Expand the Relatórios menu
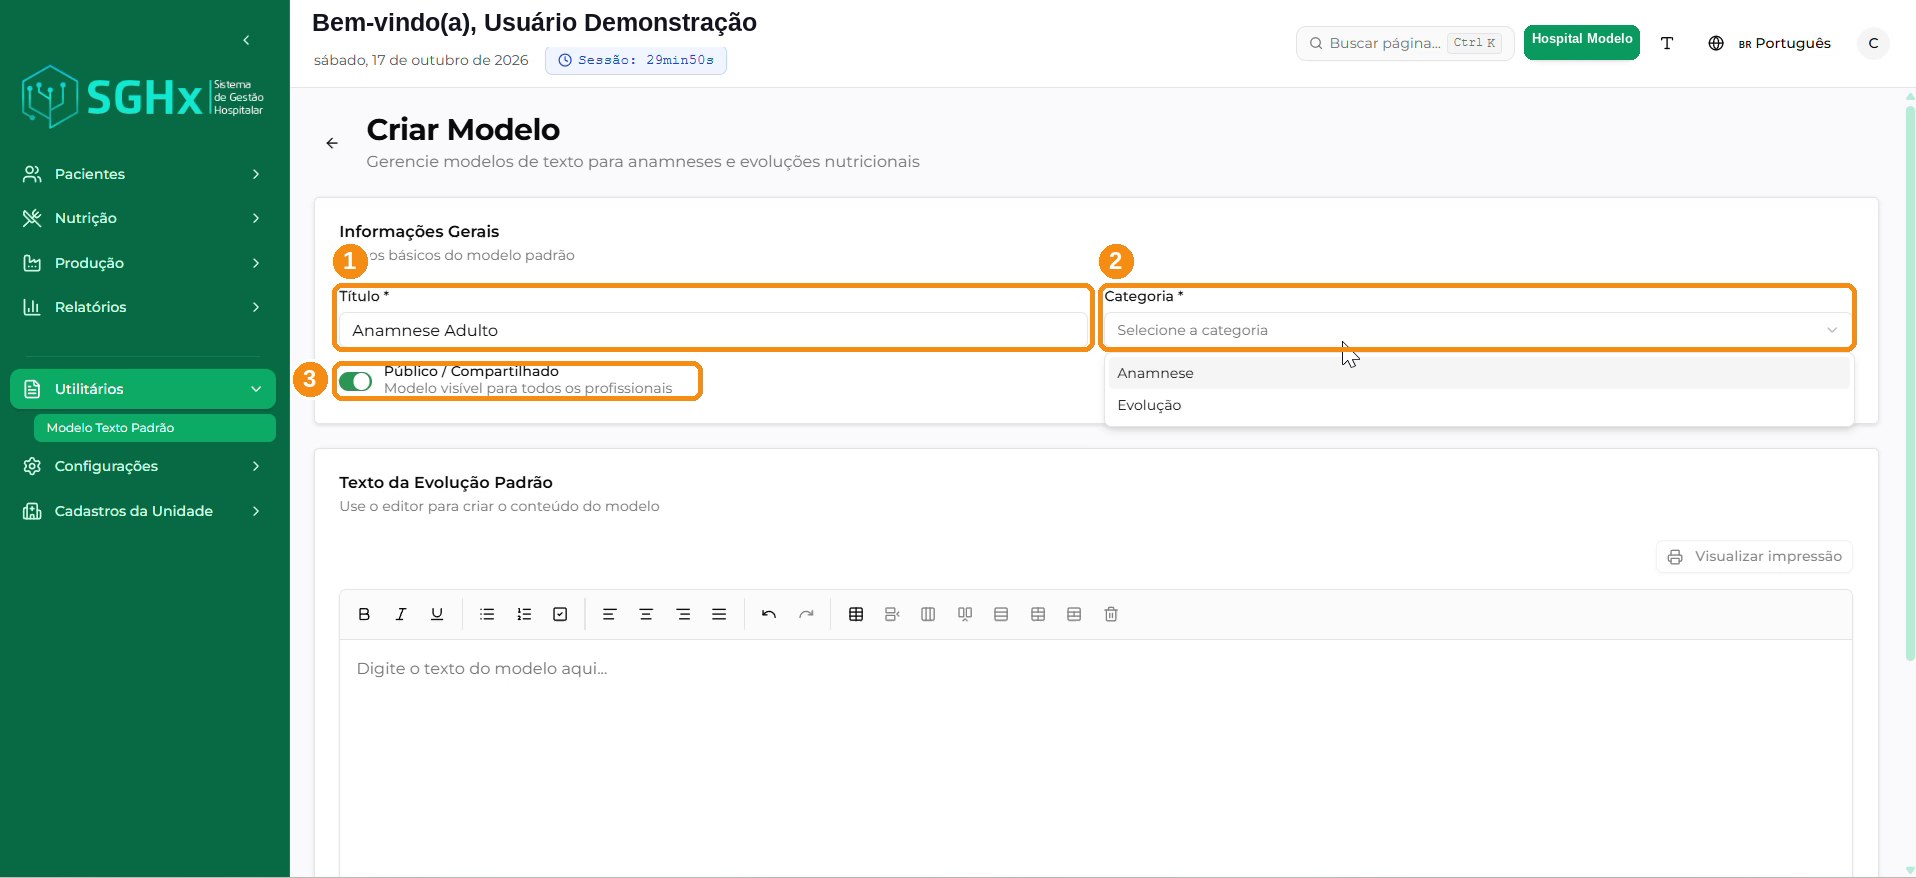The width and height of the screenshot is (1916, 878). [x=142, y=307]
